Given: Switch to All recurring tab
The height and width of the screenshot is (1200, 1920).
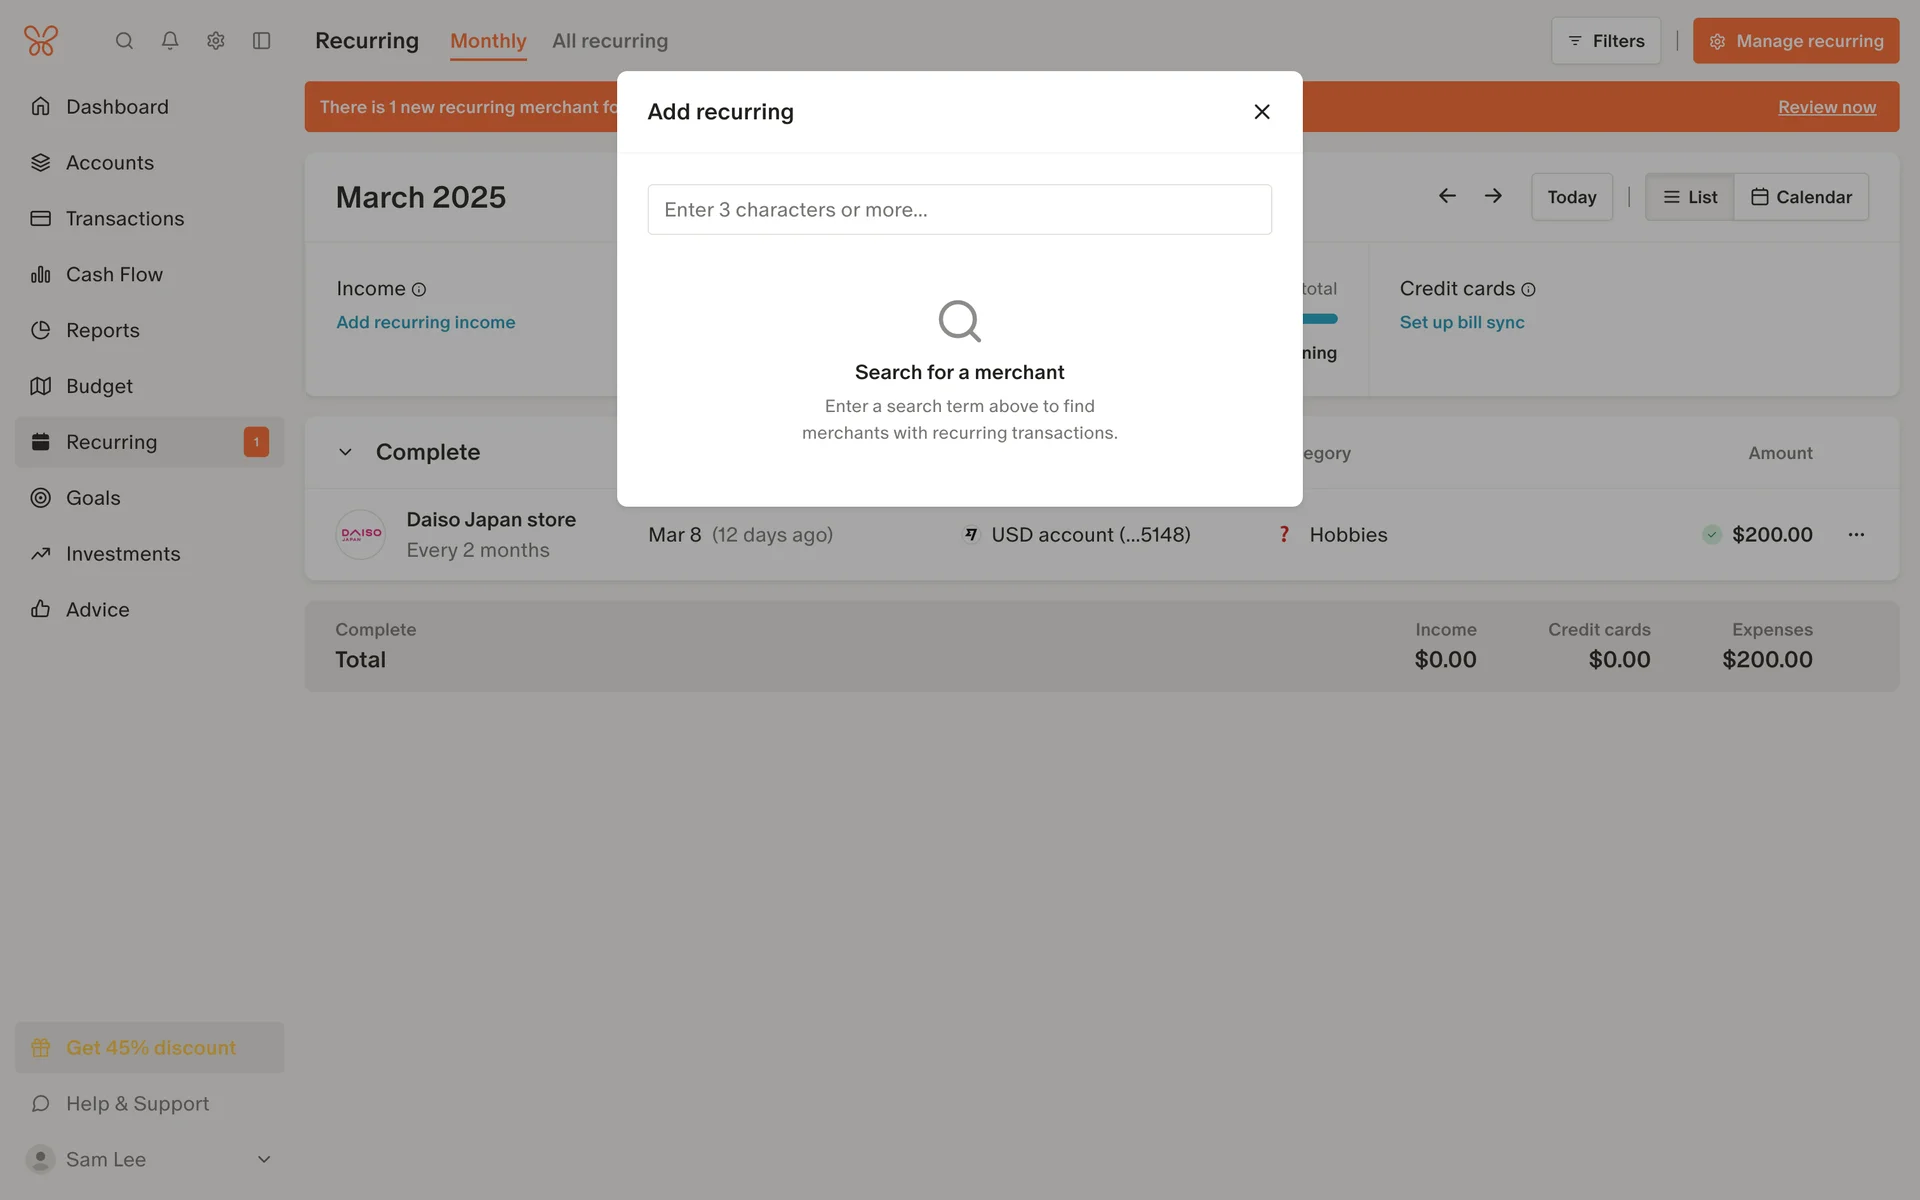Looking at the screenshot, I should 610,41.
